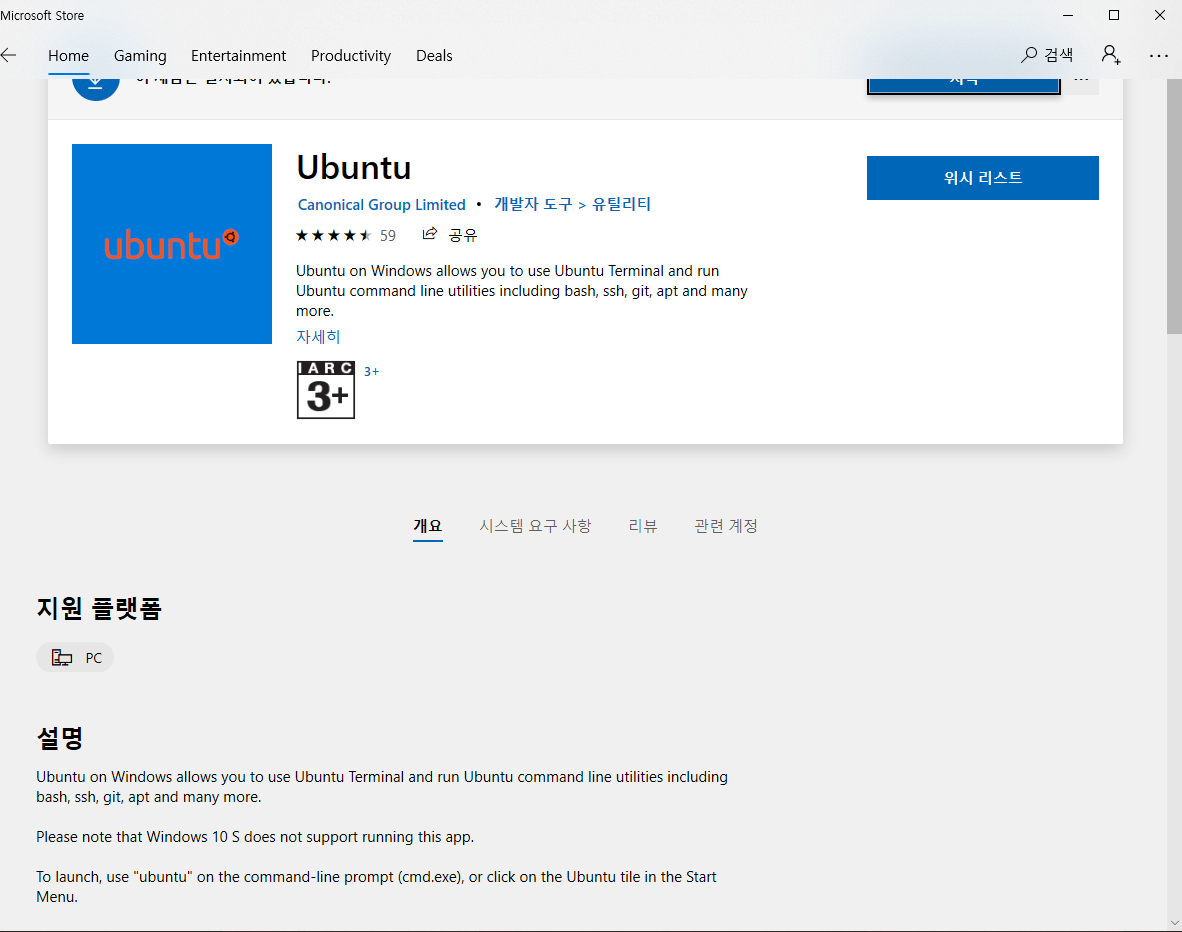Image resolution: width=1182 pixels, height=932 pixels.
Task: Select the 개요 overview tab
Action: [x=427, y=526]
